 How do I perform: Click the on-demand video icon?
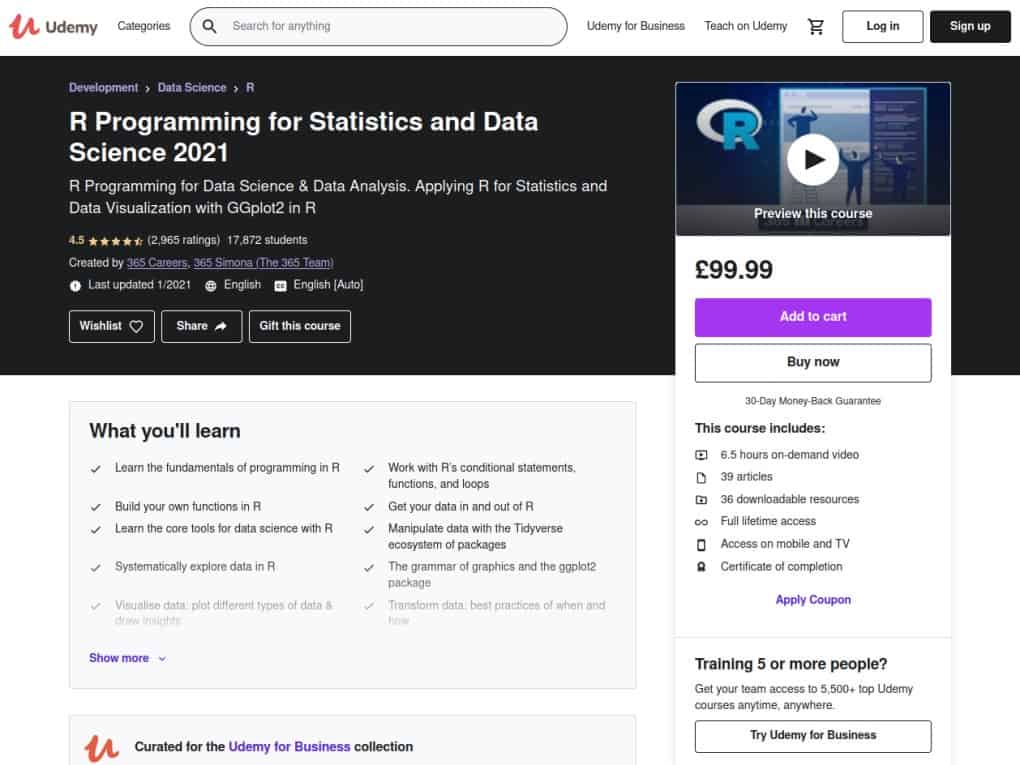click(x=701, y=455)
